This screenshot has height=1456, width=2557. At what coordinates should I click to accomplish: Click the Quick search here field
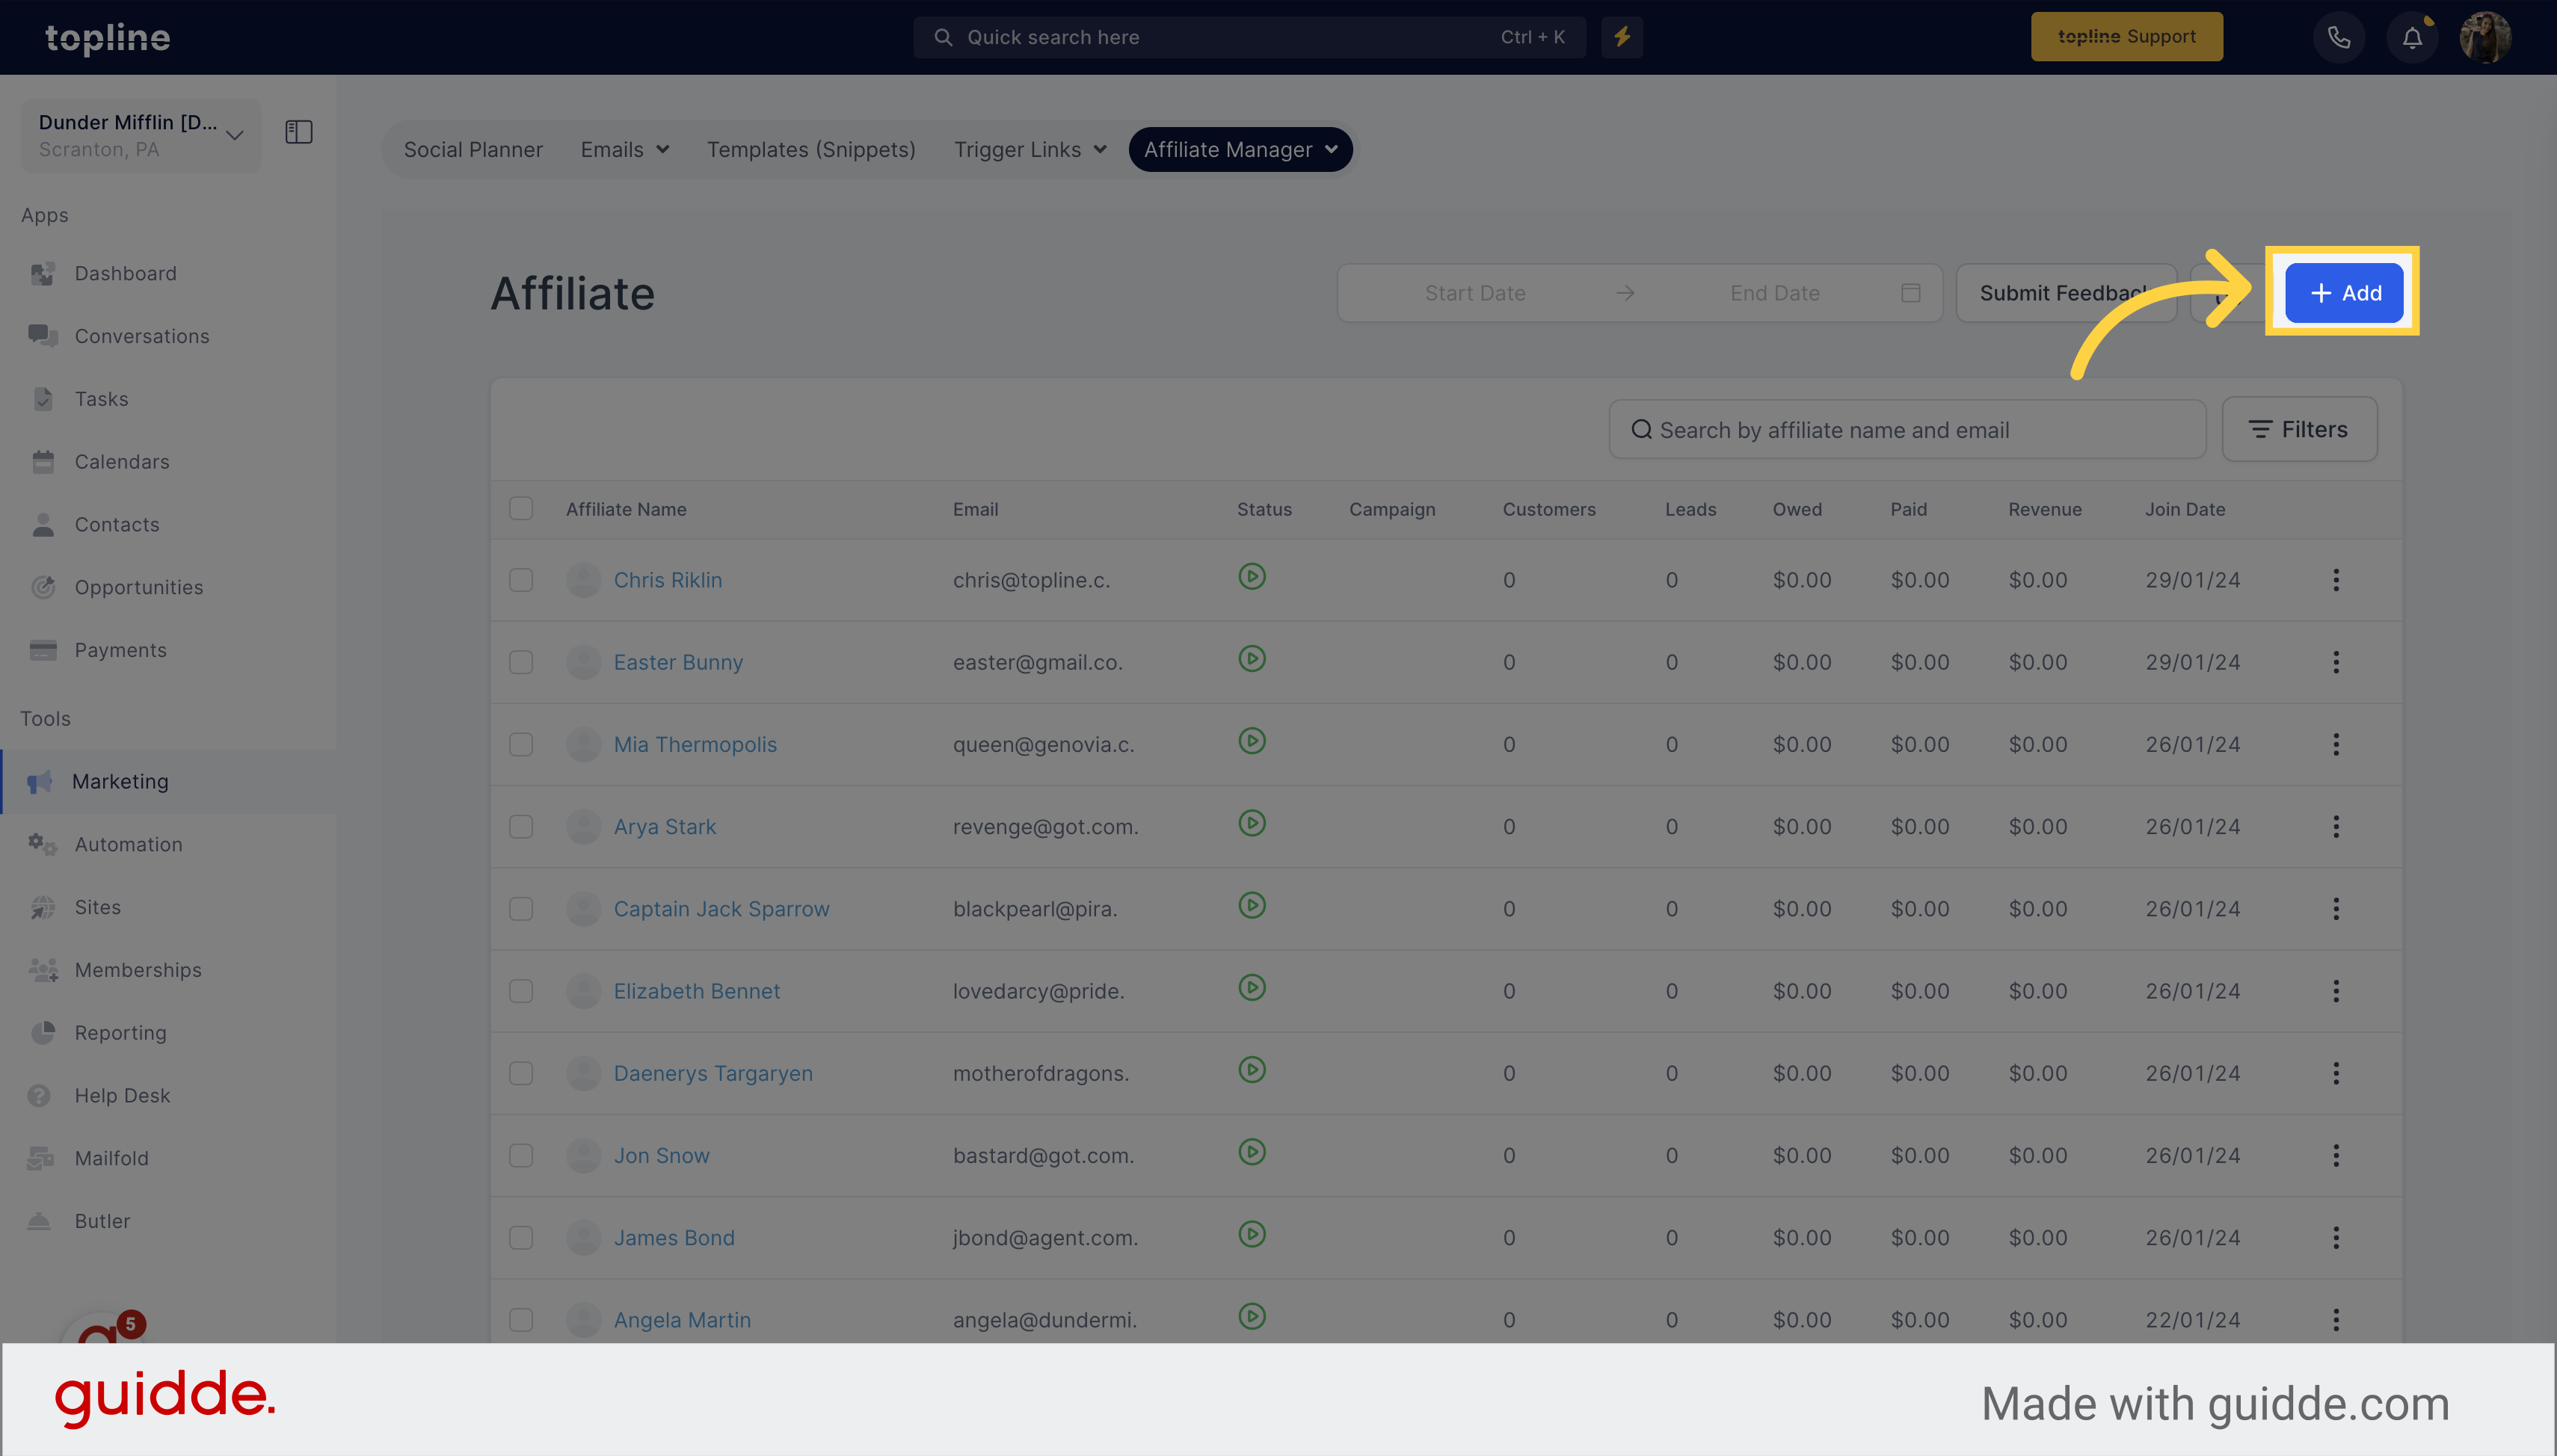(1249, 37)
